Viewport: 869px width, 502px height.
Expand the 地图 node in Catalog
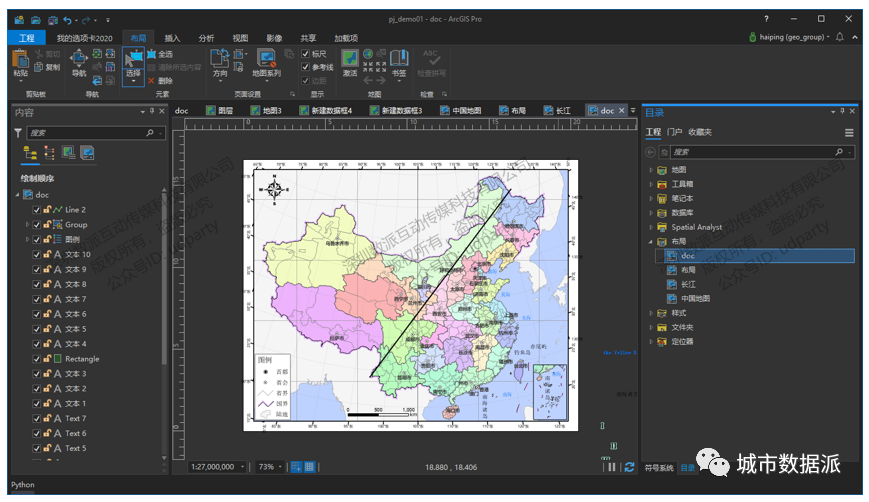651,170
